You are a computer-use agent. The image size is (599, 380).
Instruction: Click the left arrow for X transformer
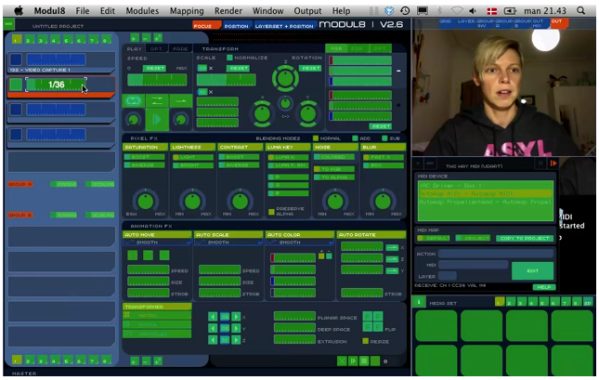pyautogui.click(x=213, y=317)
